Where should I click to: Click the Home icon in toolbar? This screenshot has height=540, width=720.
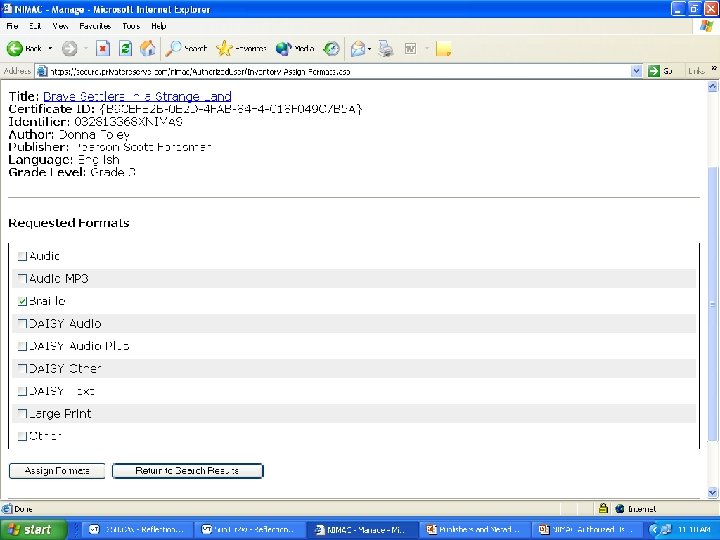tap(147, 48)
